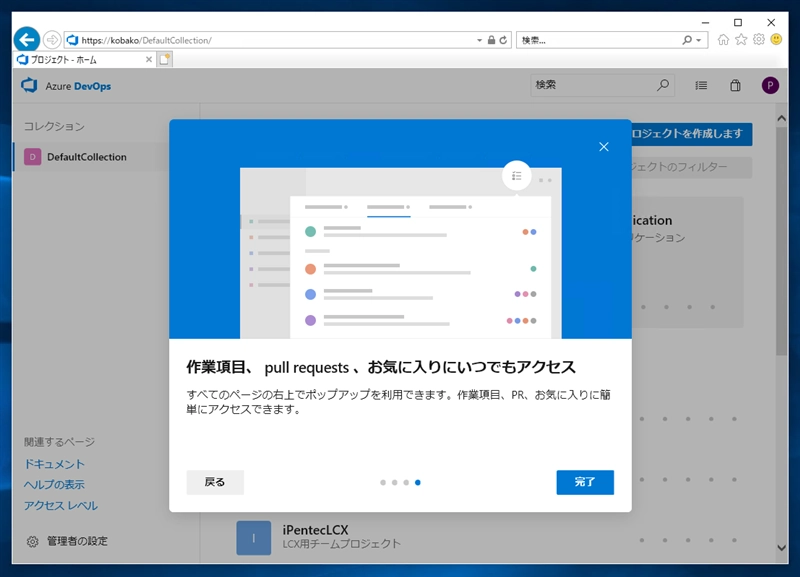Open the favorites star icon
The image size is (800, 577).
coord(741,39)
